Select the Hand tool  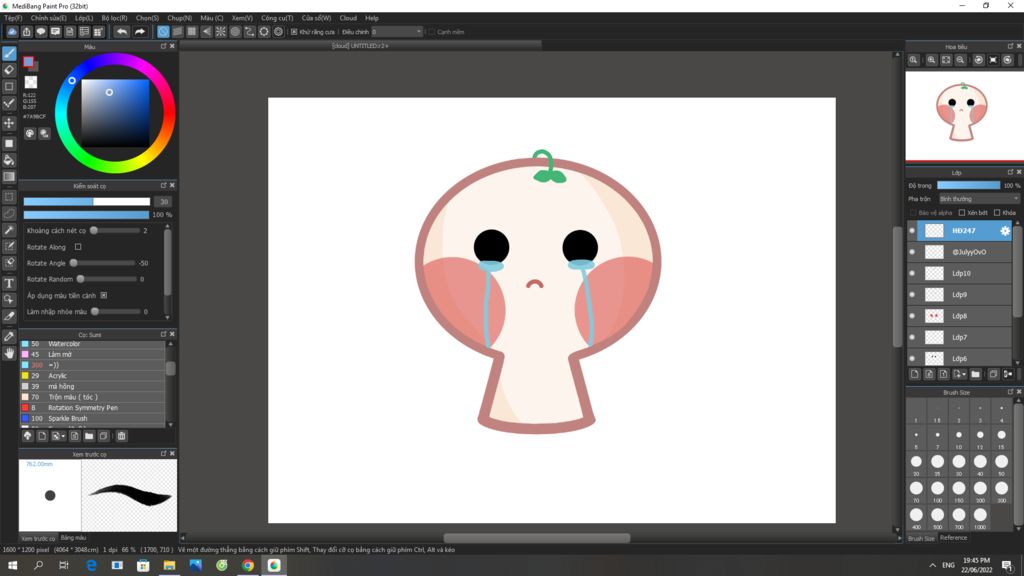coord(9,353)
